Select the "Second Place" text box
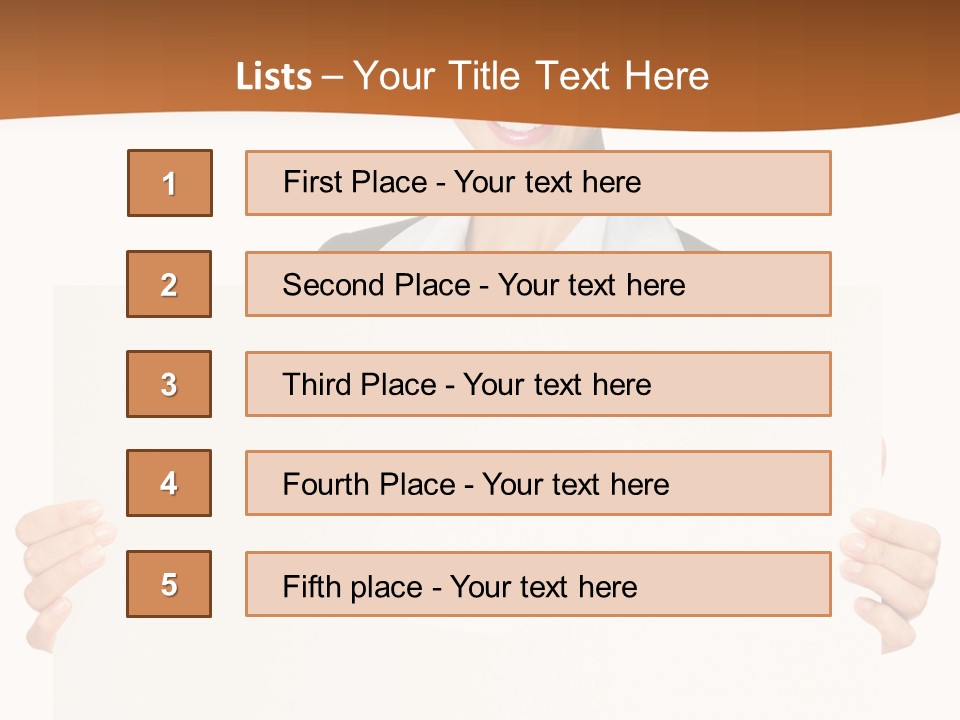The width and height of the screenshot is (960, 720). pos(538,284)
